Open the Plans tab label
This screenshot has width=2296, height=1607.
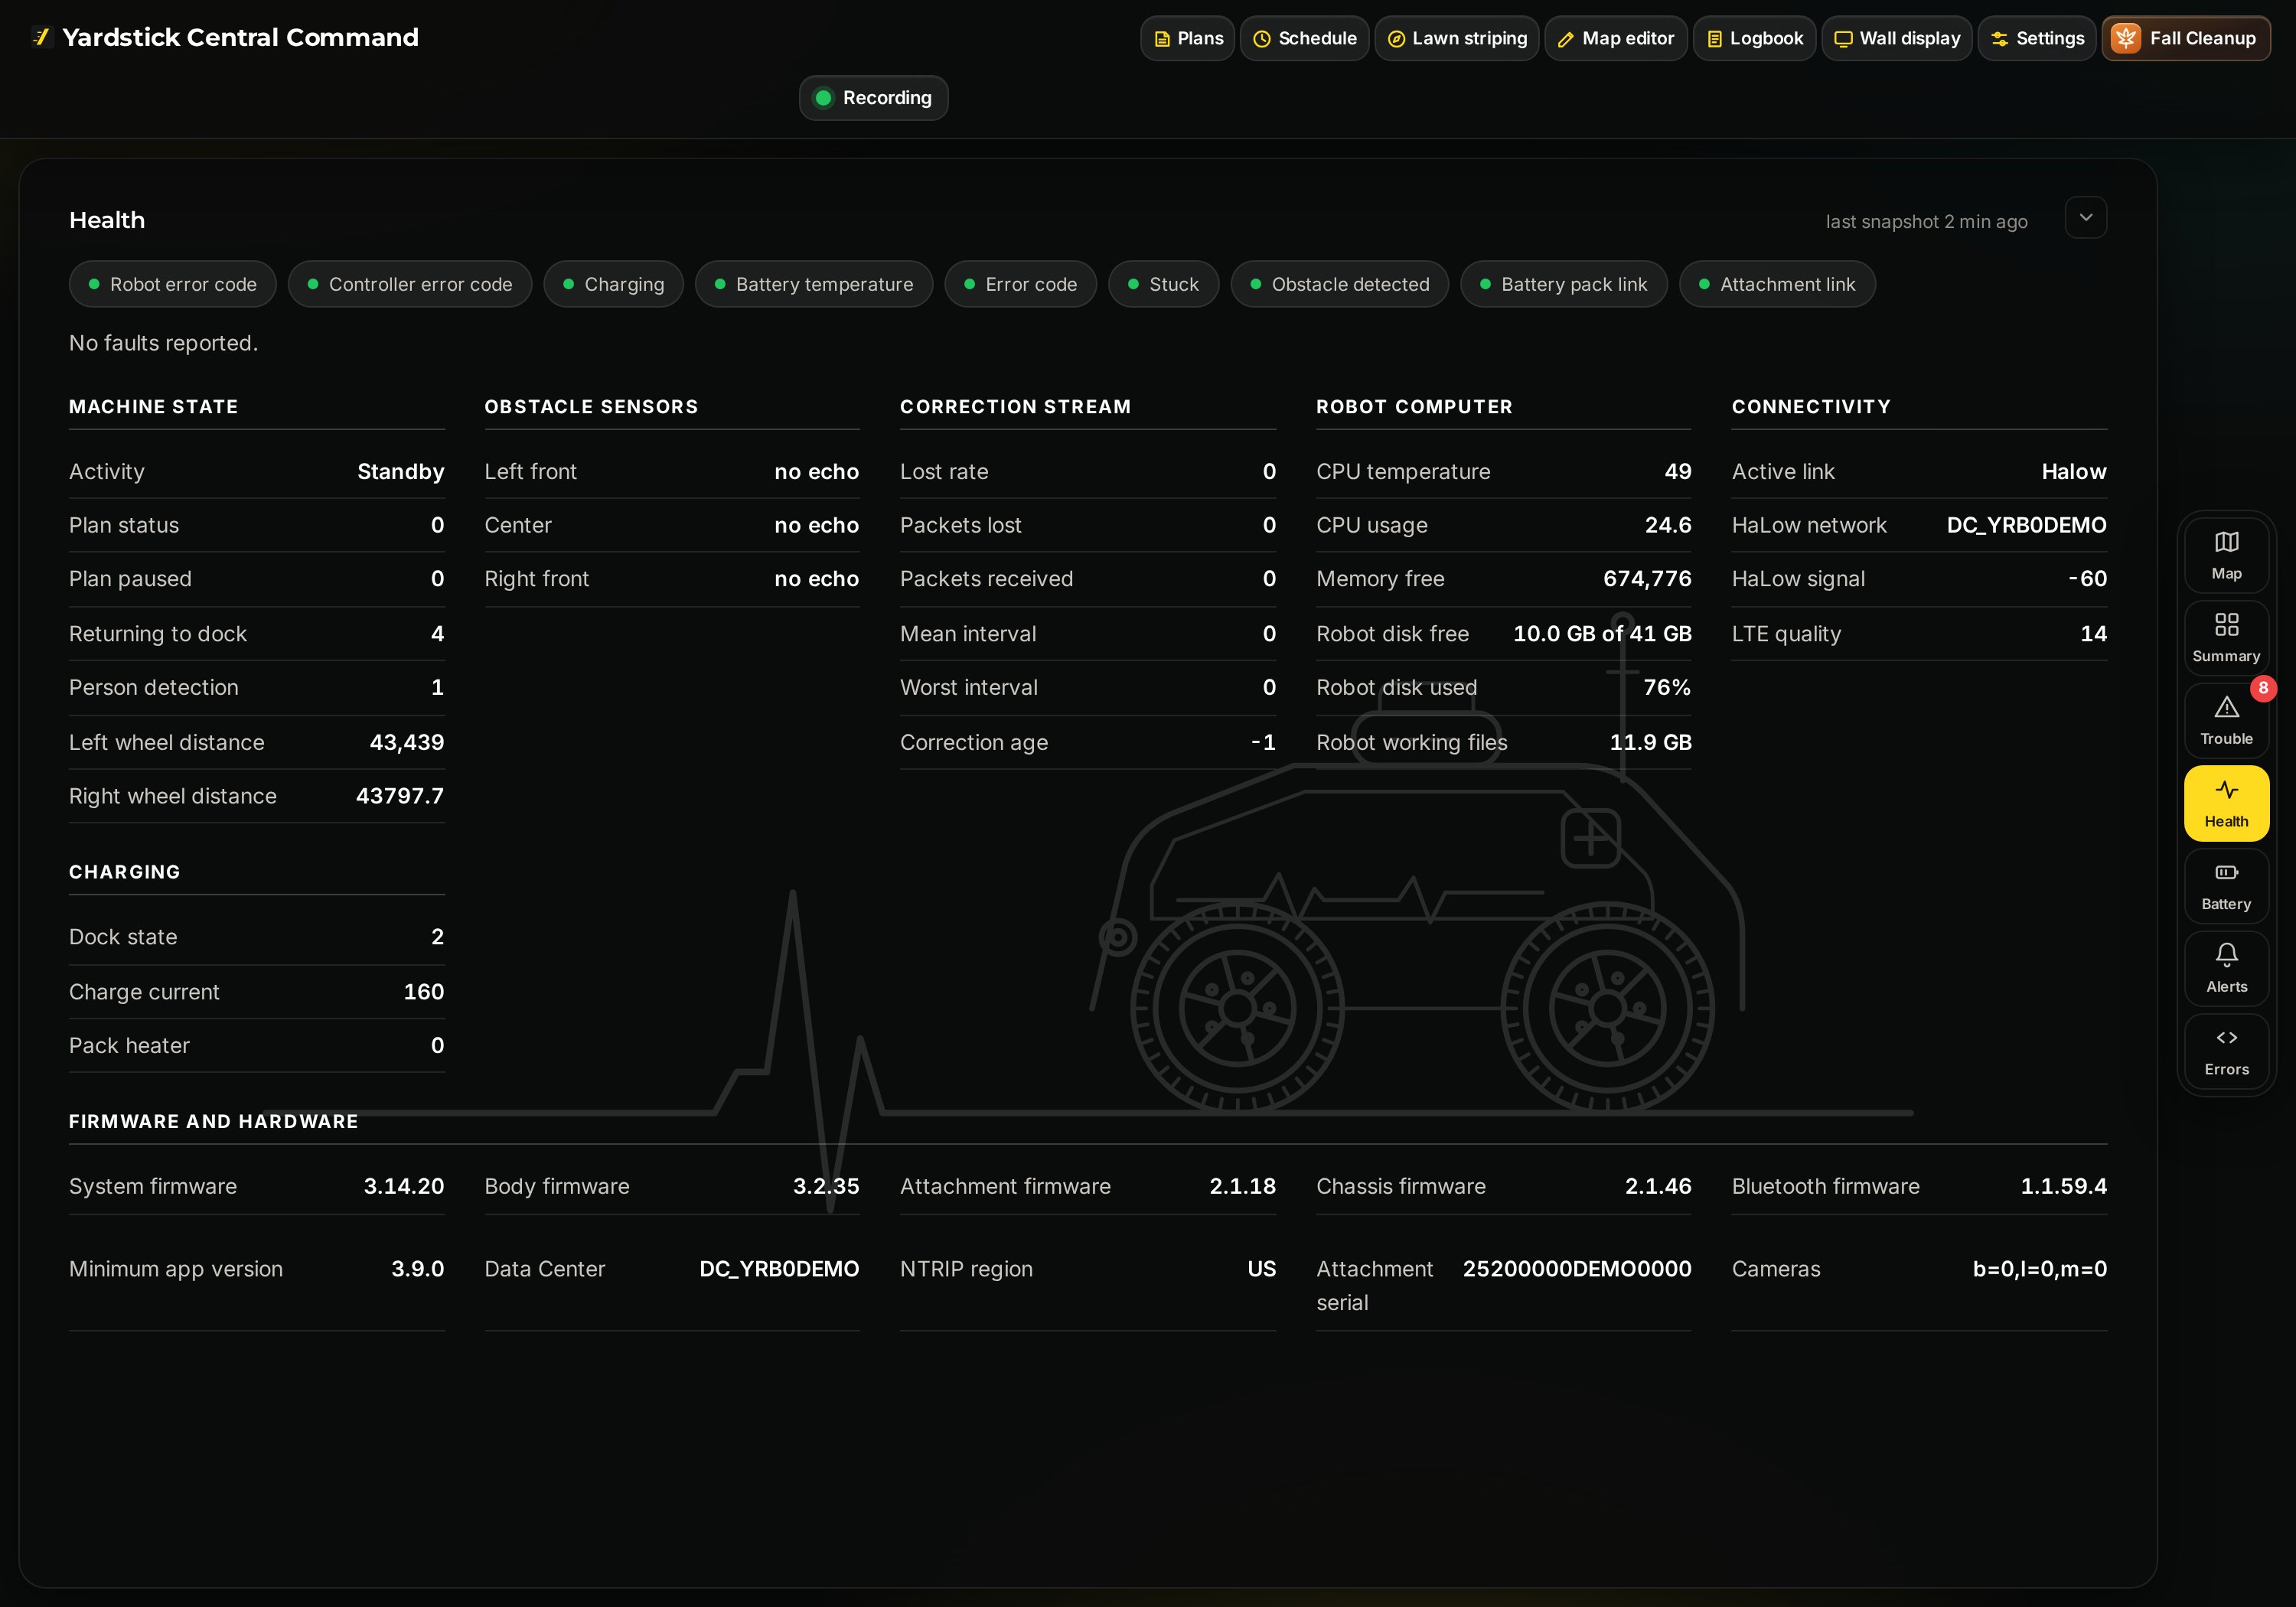pyautogui.click(x=1200, y=38)
